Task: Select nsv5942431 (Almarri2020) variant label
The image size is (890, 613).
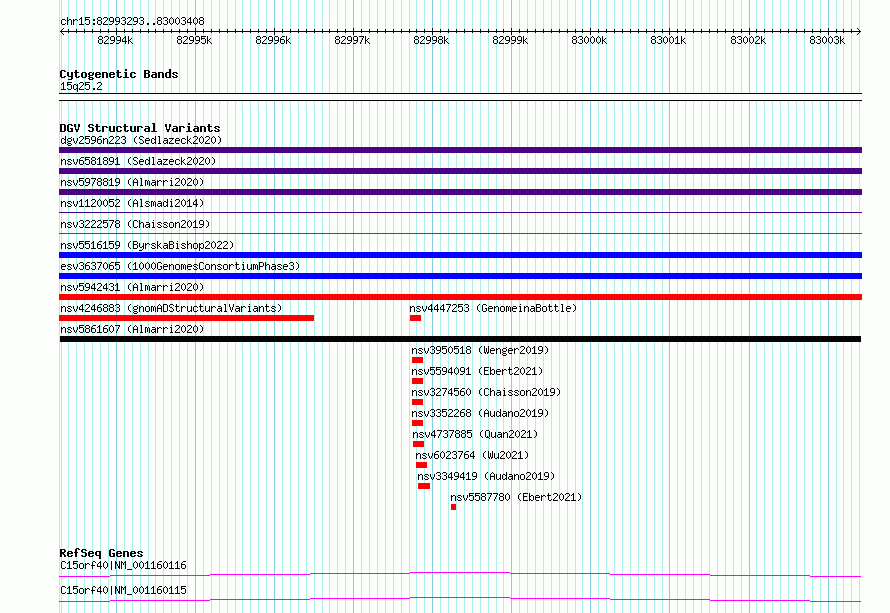Action: pos(132,287)
